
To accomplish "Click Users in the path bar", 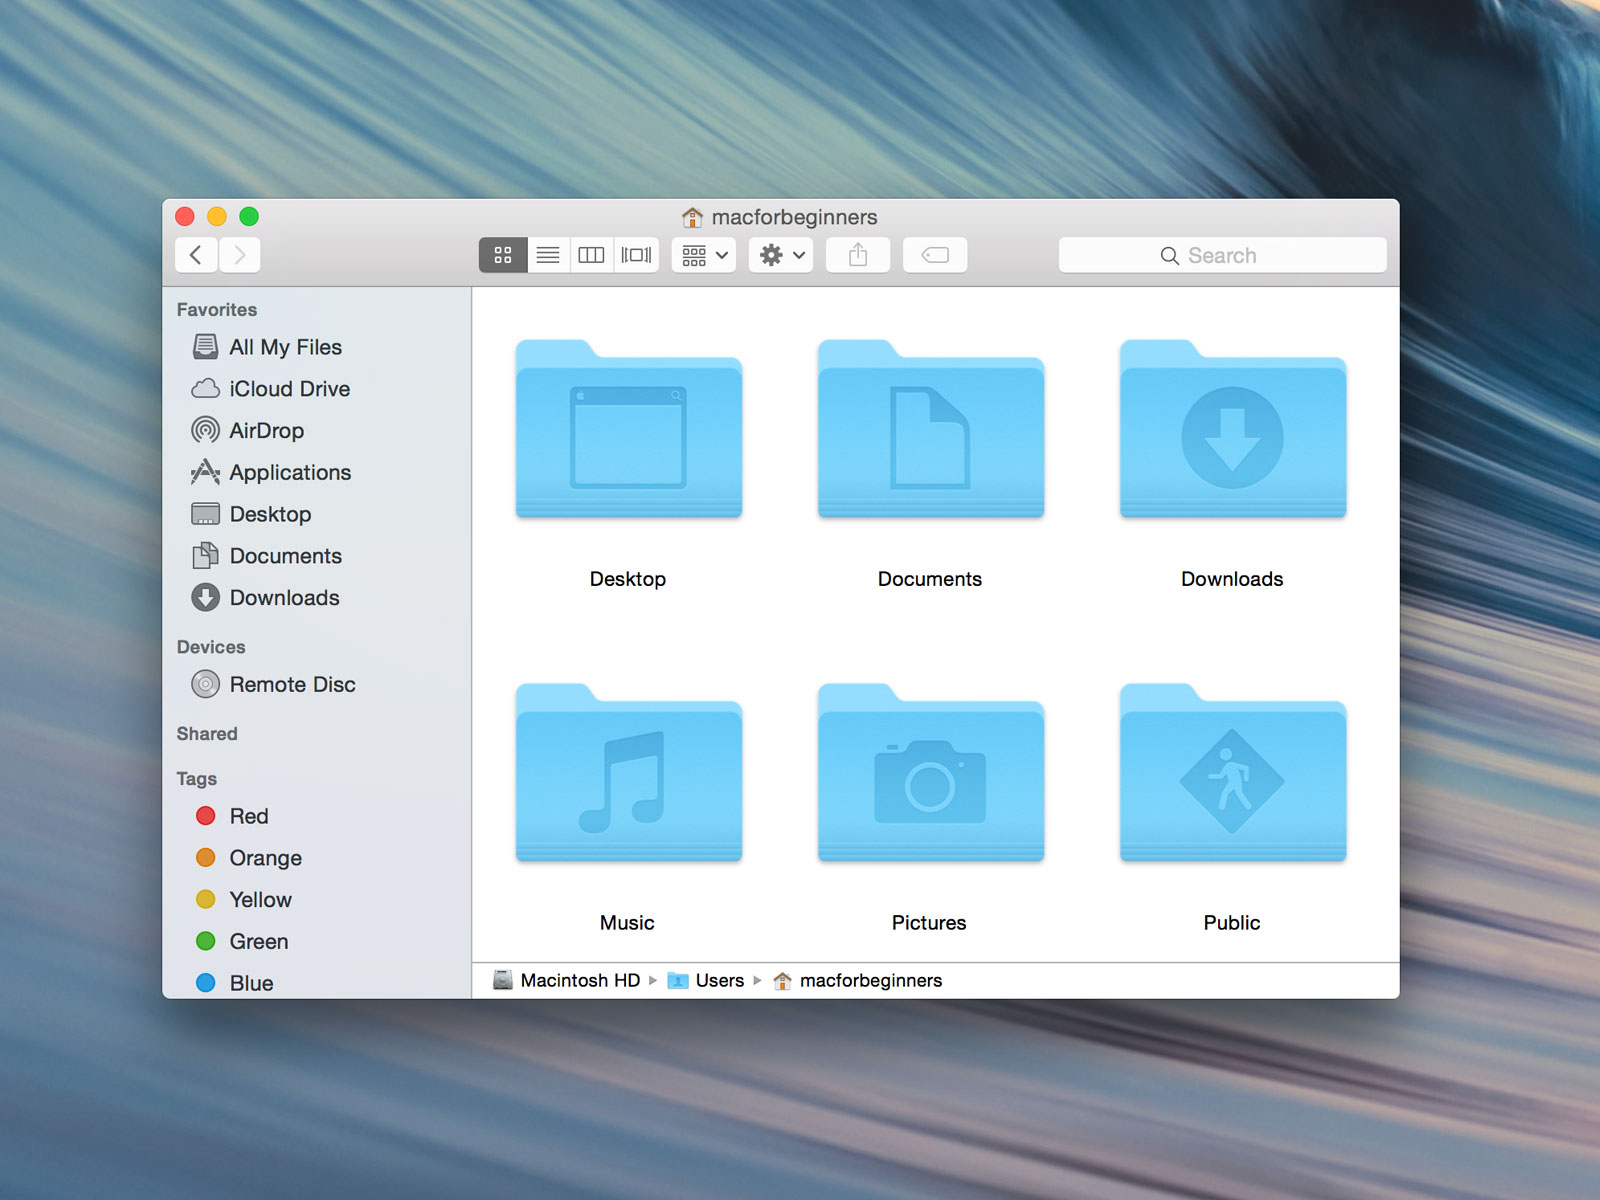I will point(719,980).
